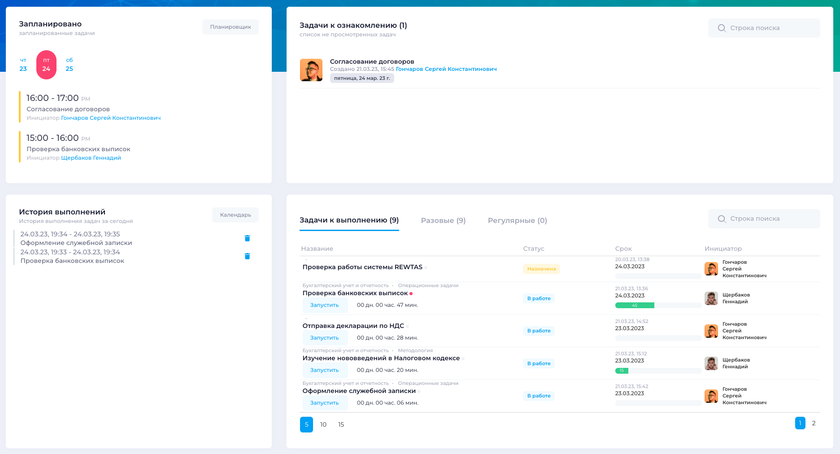Viewport: 840px width, 454px height.
Task: Switch to the 'Разовые (9)' tab
Action: coord(443,220)
